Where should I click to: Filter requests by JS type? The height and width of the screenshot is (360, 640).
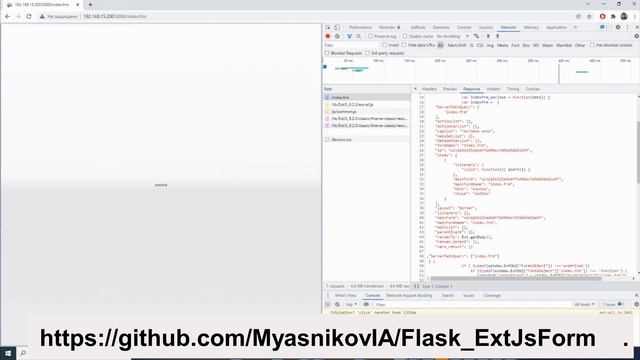click(x=471, y=45)
